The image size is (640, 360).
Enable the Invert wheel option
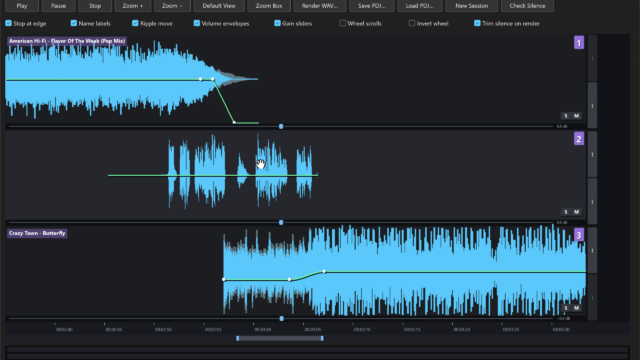click(x=412, y=23)
